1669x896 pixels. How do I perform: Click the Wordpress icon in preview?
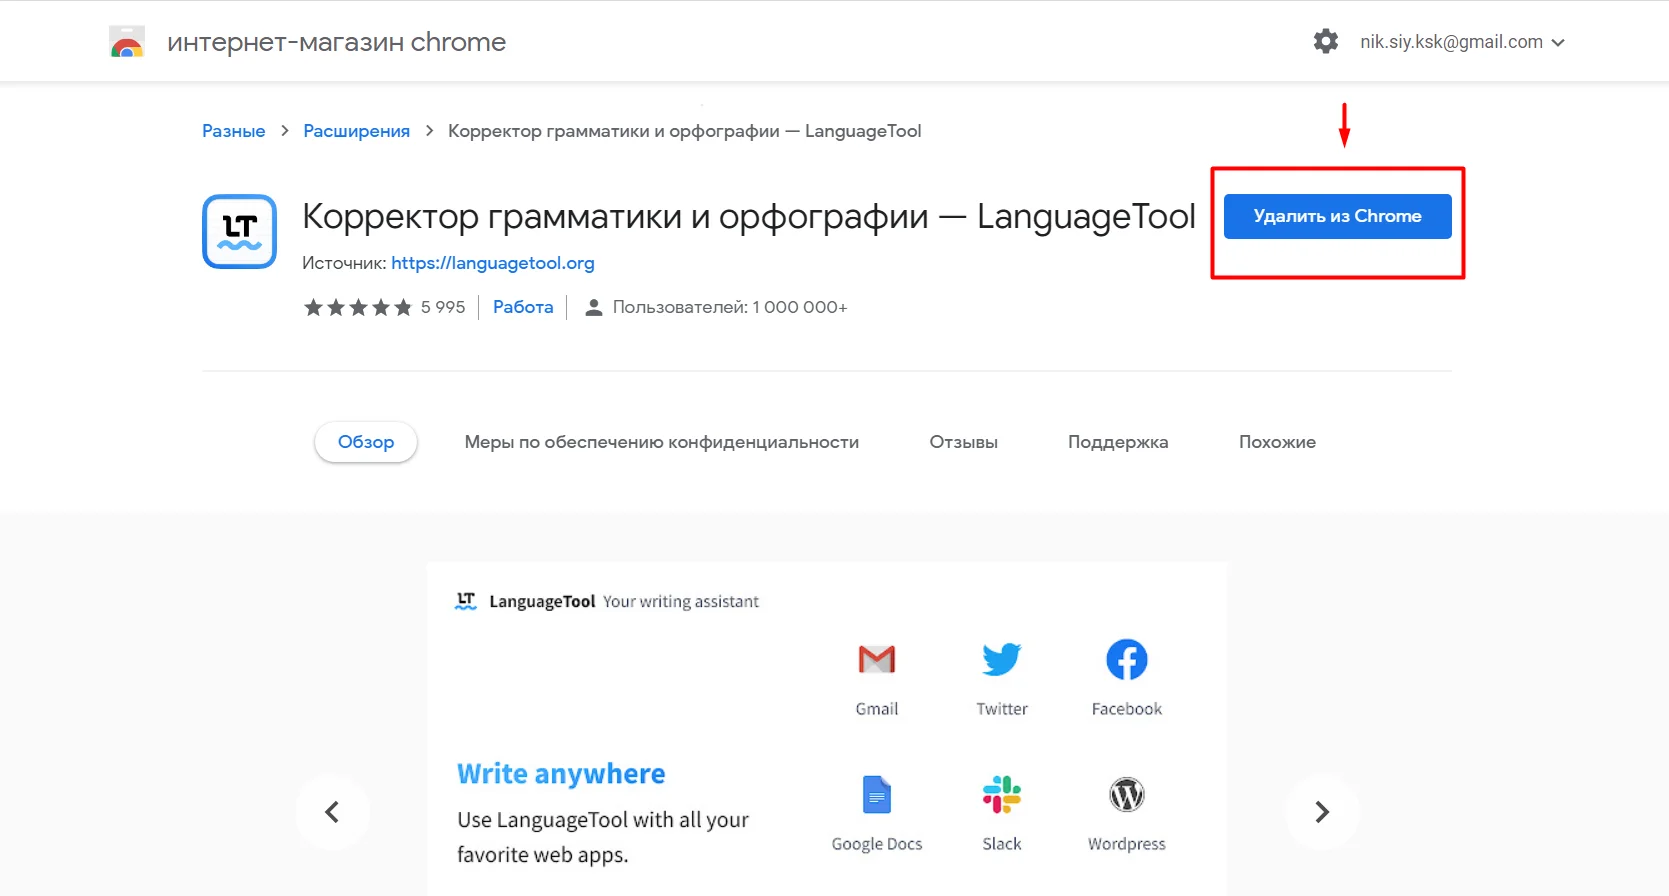[x=1127, y=795]
